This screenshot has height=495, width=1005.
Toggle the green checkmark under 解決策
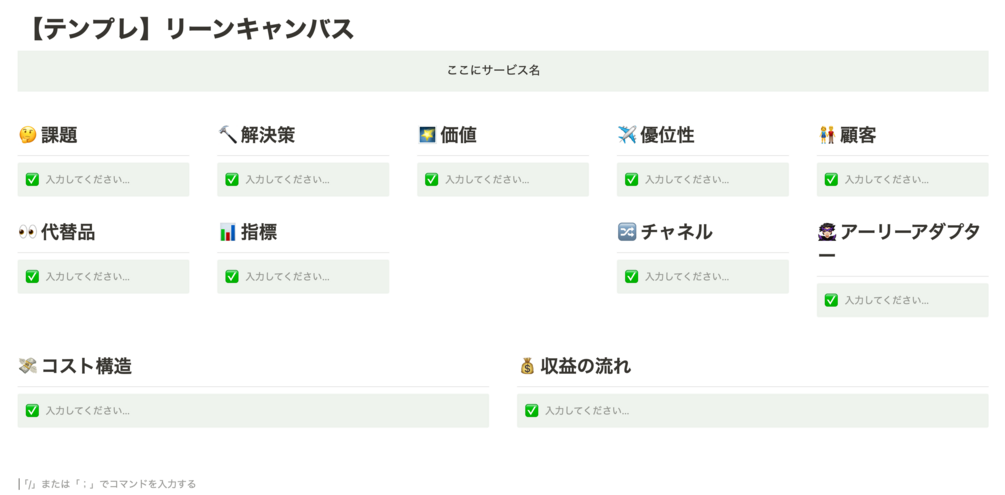[232, 180]
